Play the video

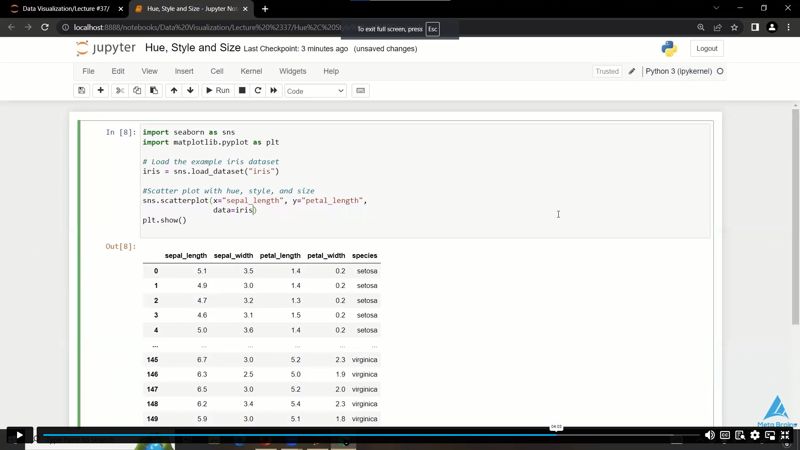19,435
